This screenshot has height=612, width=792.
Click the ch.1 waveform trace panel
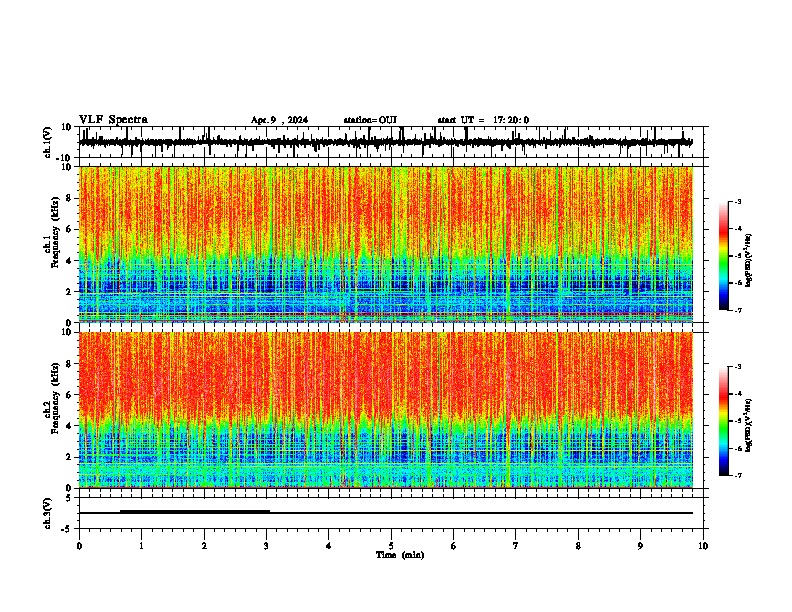pyautogui.click(x=393, y=142)
